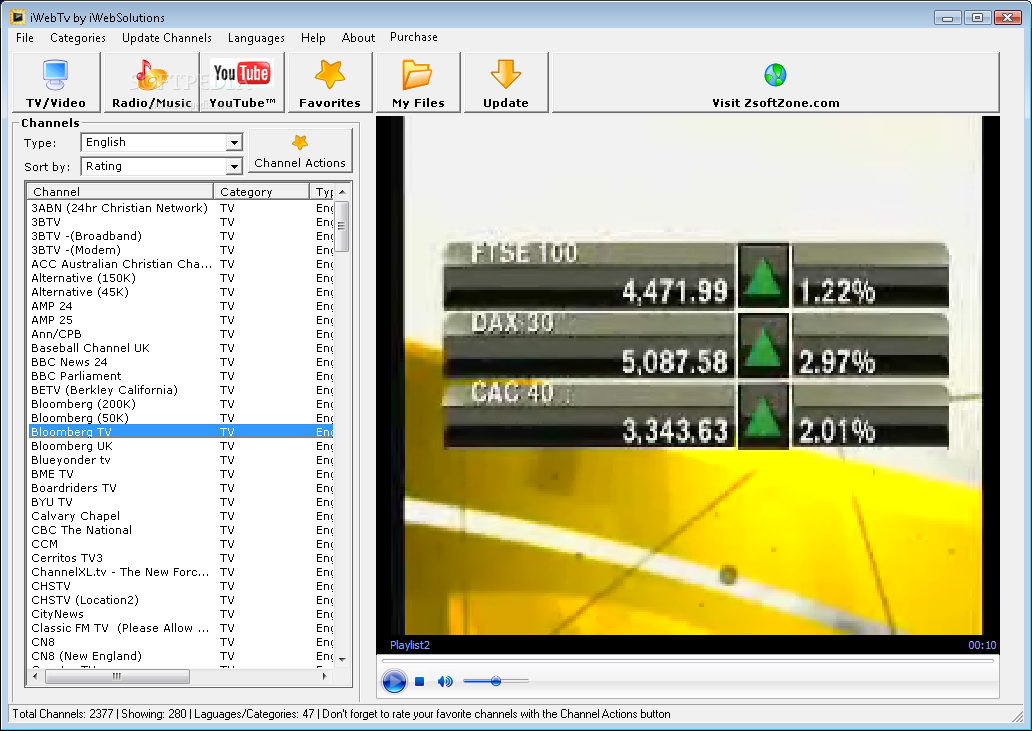Open the Languages menu

[x=256, y=38]
